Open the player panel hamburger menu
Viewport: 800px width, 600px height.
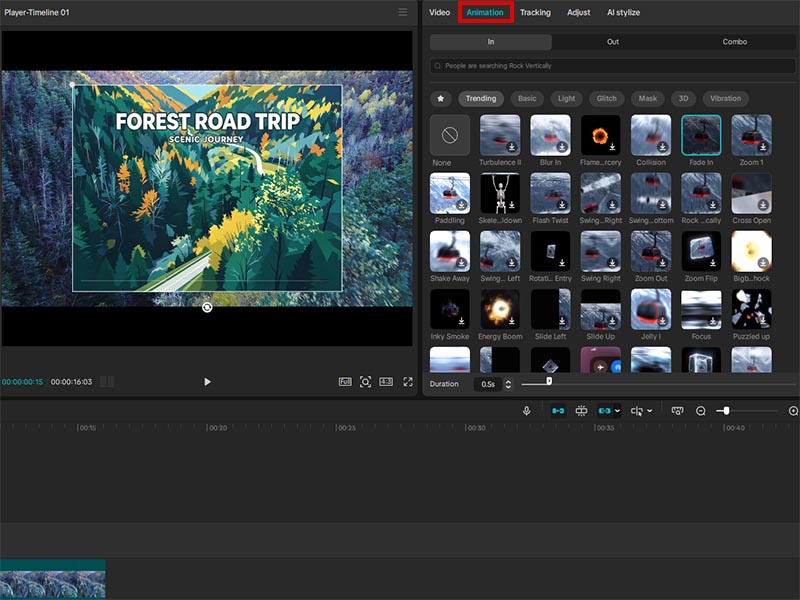coord(403,12)
